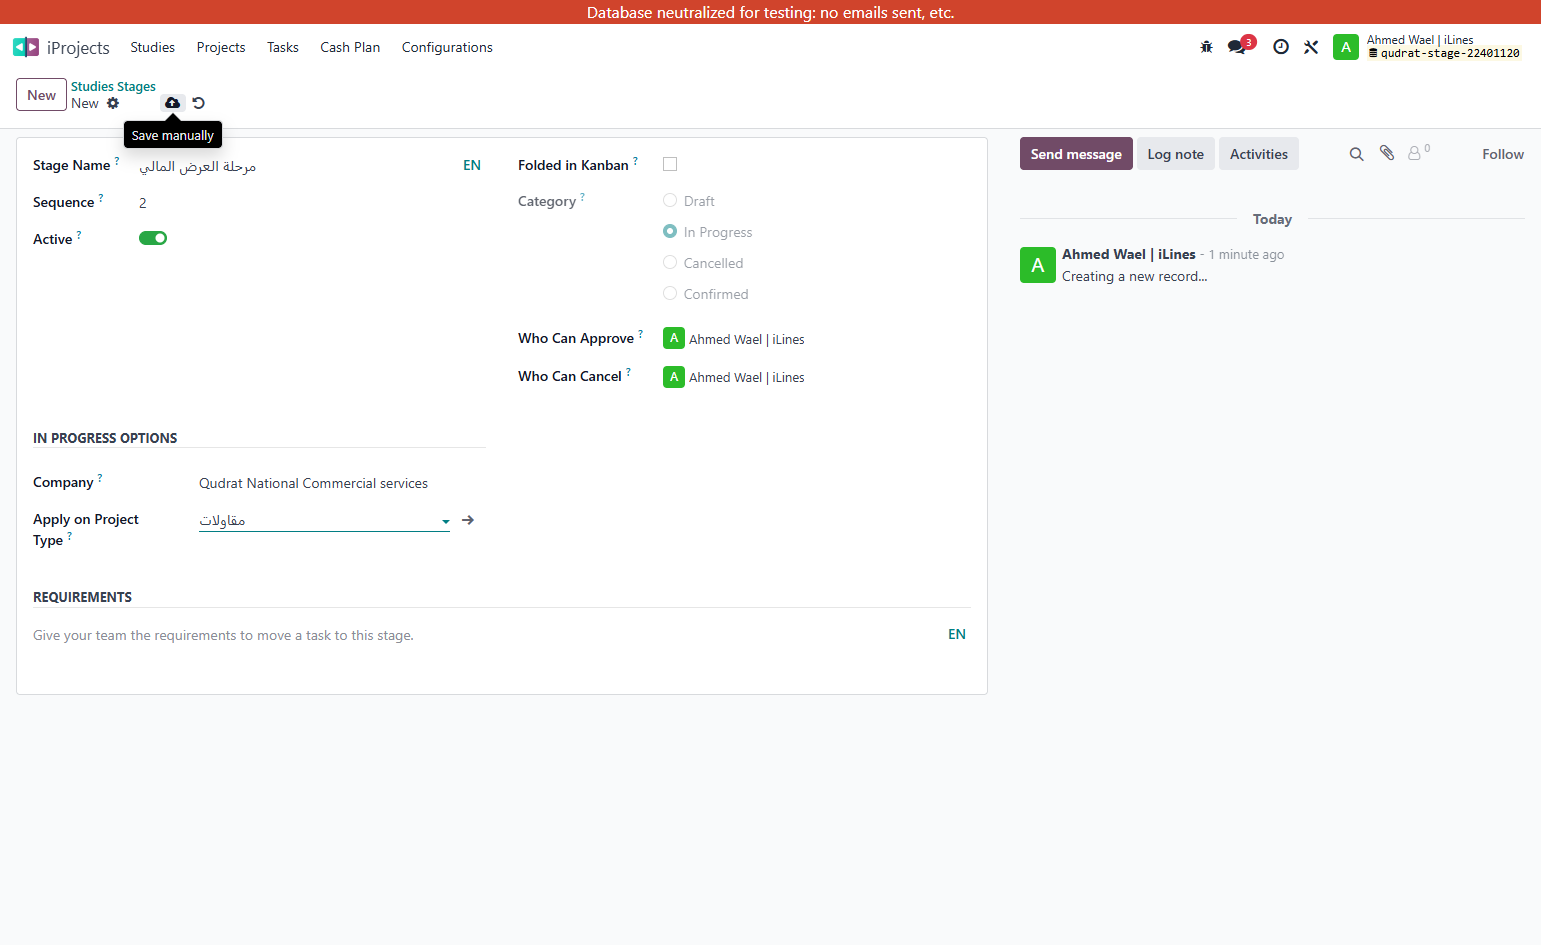
Task: Click the Stage Name input field
Action: point(297,166)
